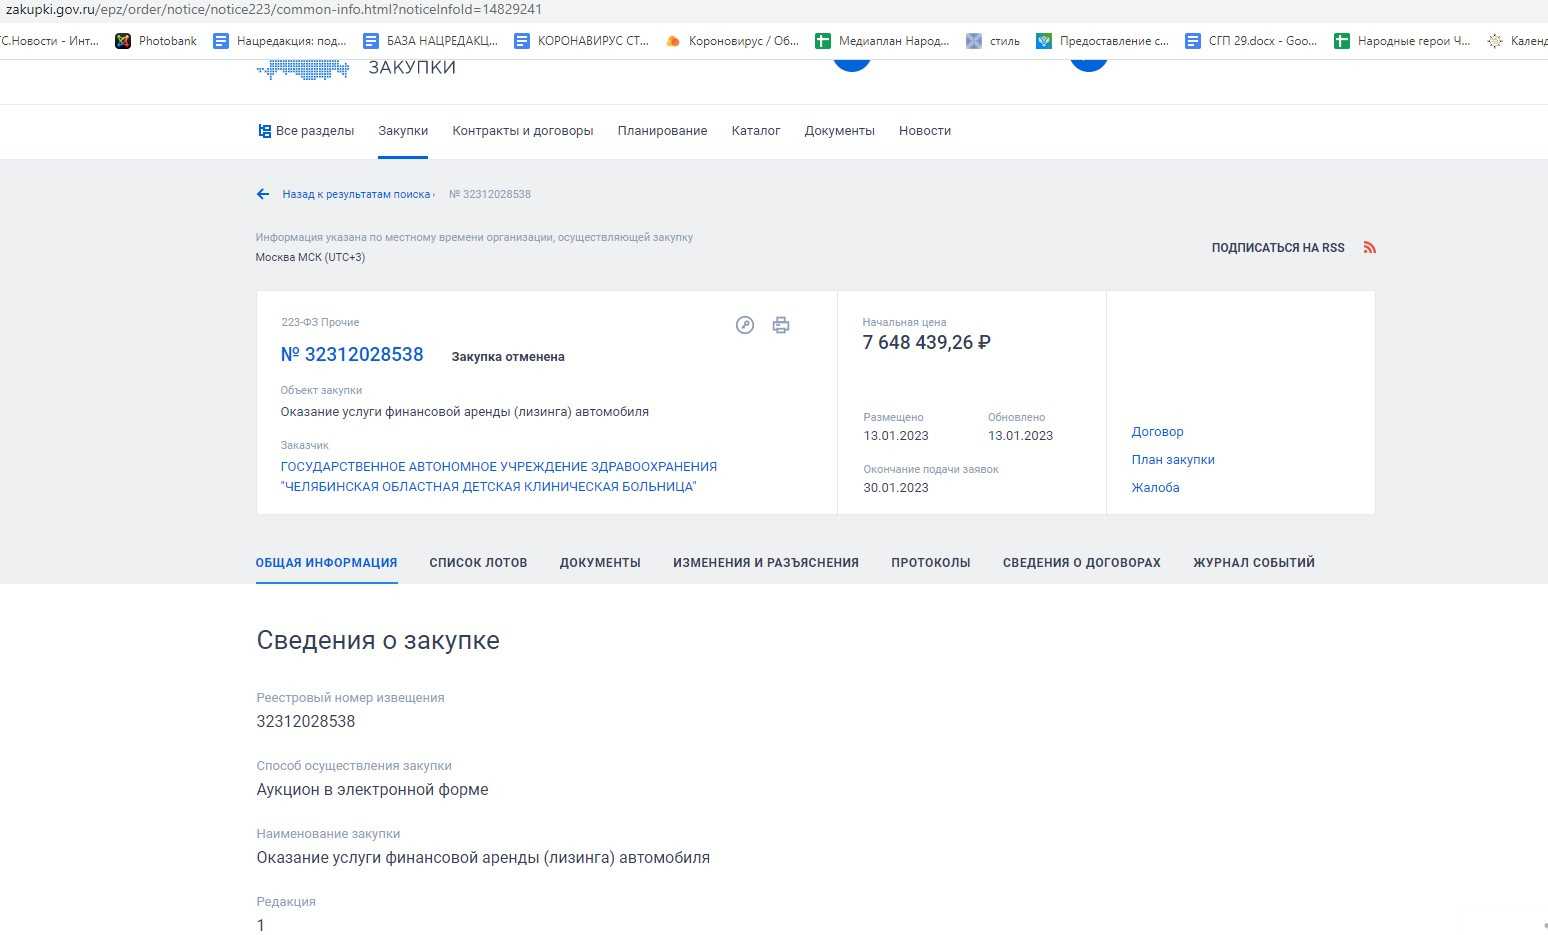Viewport: 1548px width, 935px height.
Task: Open the 'Нацредакция: под...' bookmark
Action: pyautogui.click(x=279, y=41)
